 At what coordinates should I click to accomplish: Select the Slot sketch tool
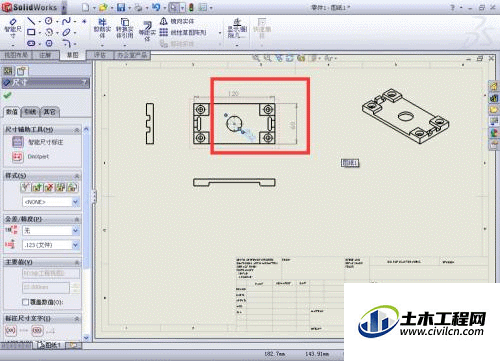coord(31,43)
